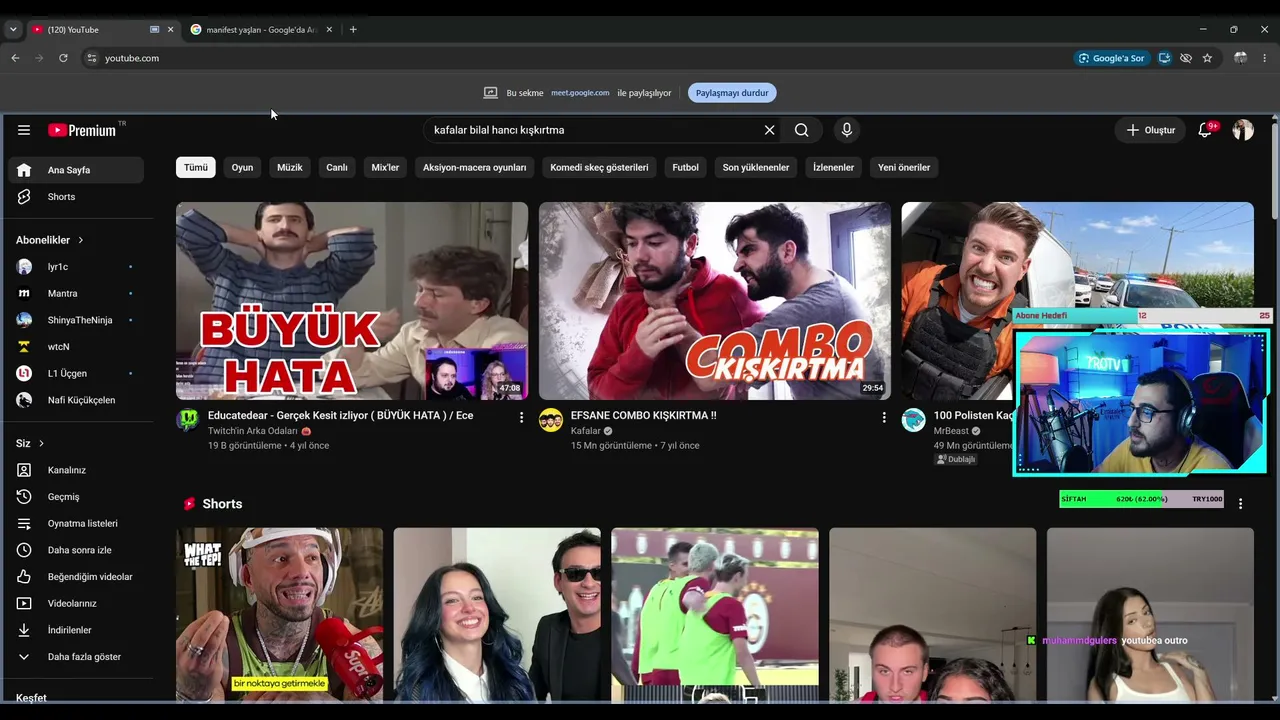Open Beğendiğim videolar in the sidebar

coord(76,577)
